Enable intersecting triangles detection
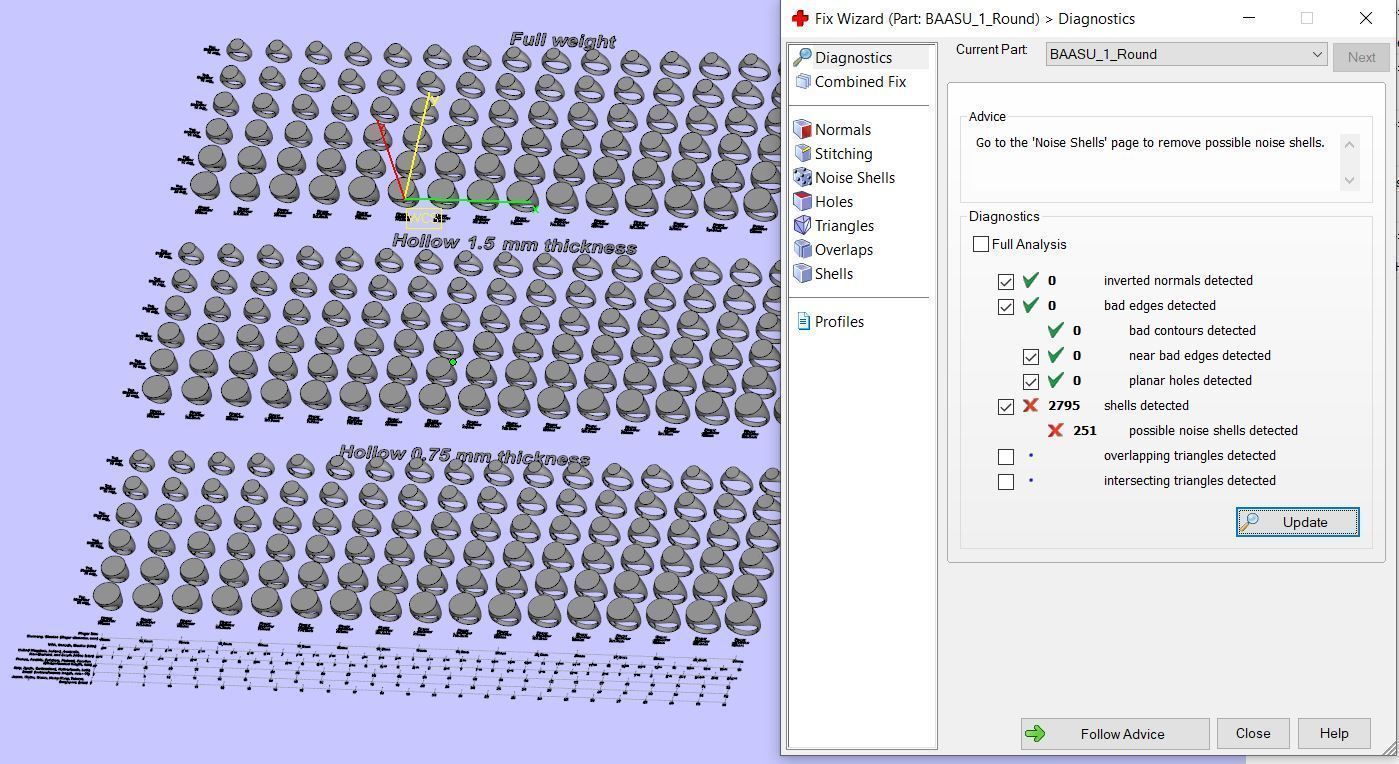1399x764 pixels. [x=1006, y=482]
